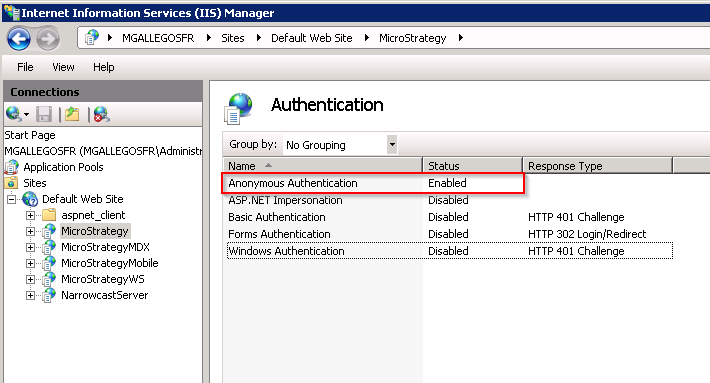The image size is (710, 383).
Task: Click the delete connection globe icon
Action: point(101,114)
